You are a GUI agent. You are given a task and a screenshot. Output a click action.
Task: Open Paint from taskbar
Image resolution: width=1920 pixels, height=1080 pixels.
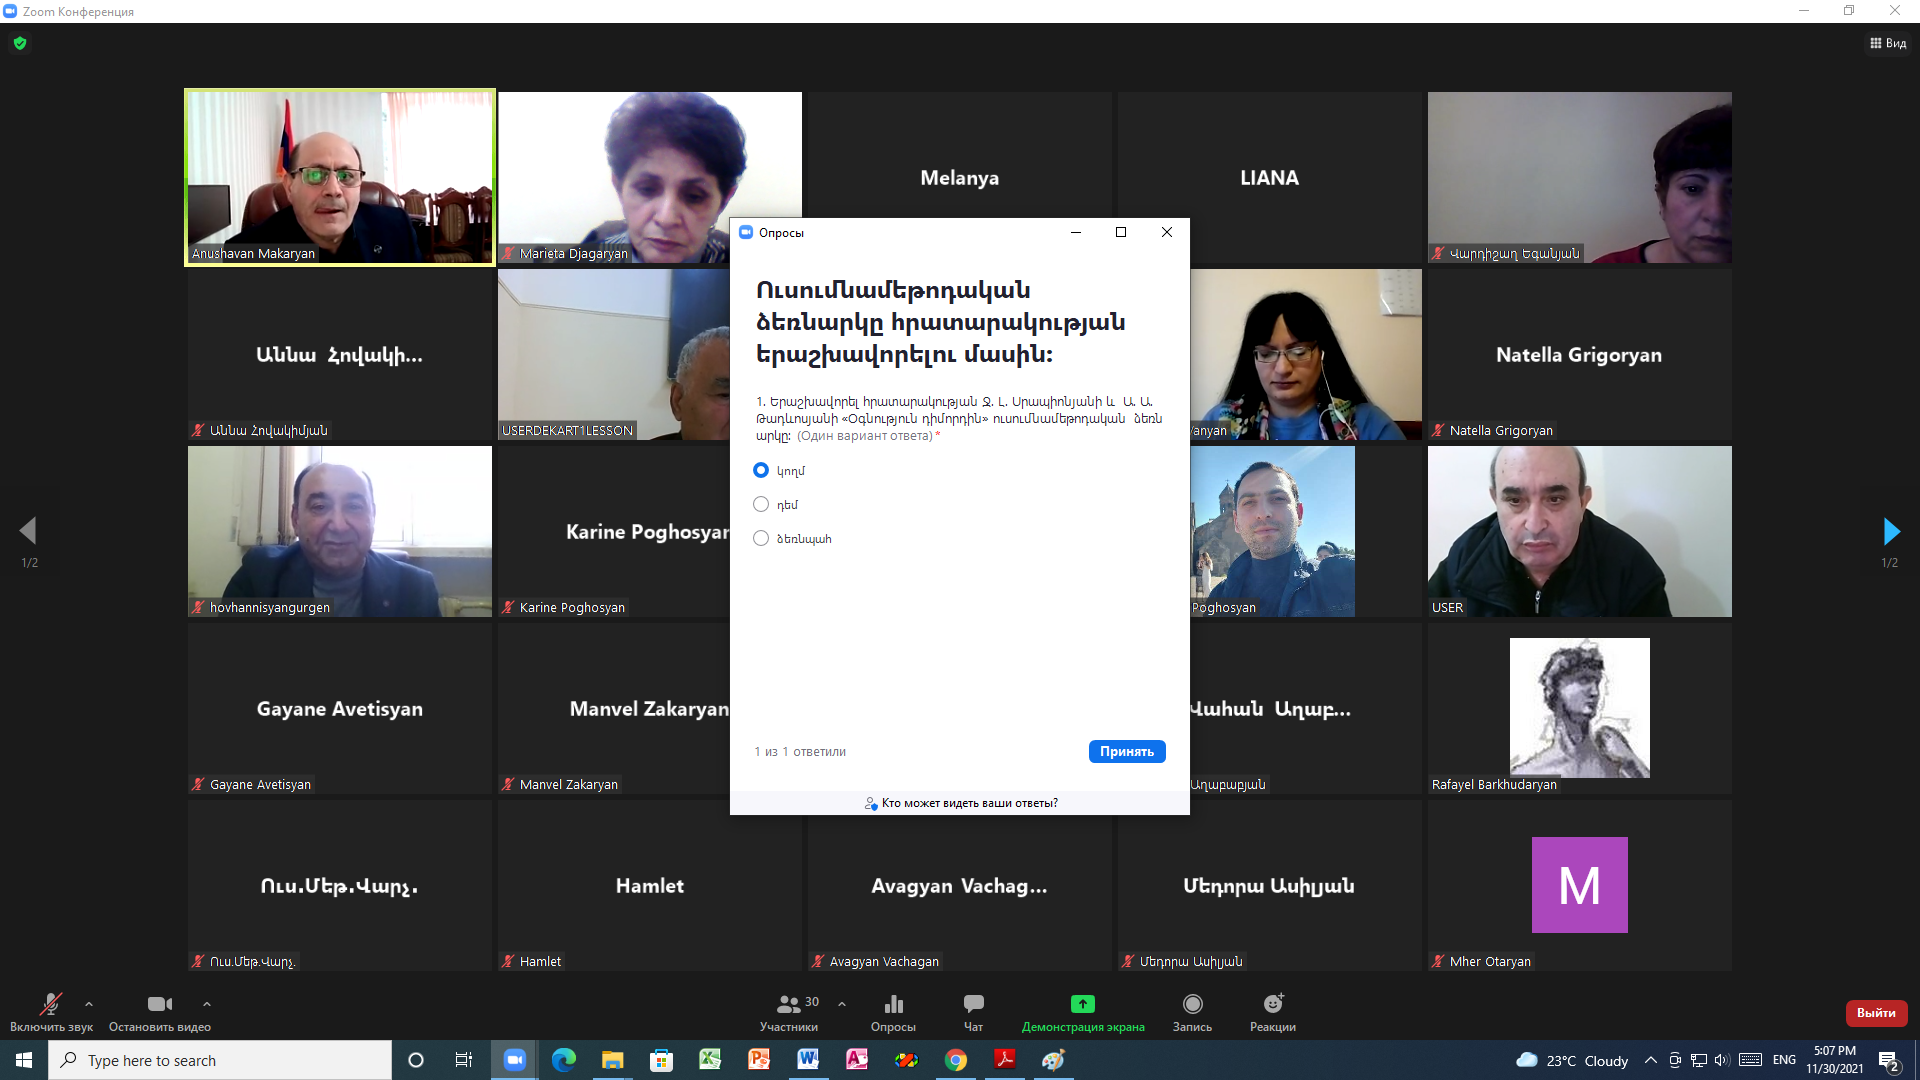click(1053, 1060)
